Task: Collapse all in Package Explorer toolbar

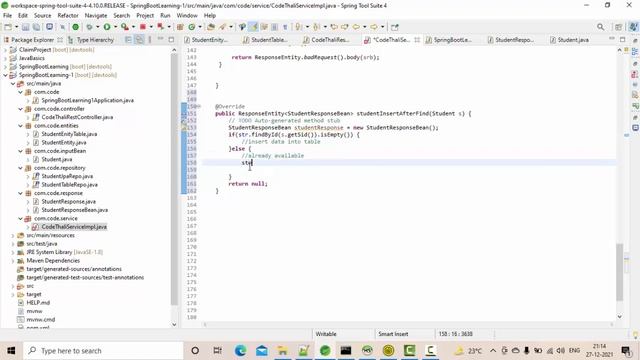Action: pos(128,40)
